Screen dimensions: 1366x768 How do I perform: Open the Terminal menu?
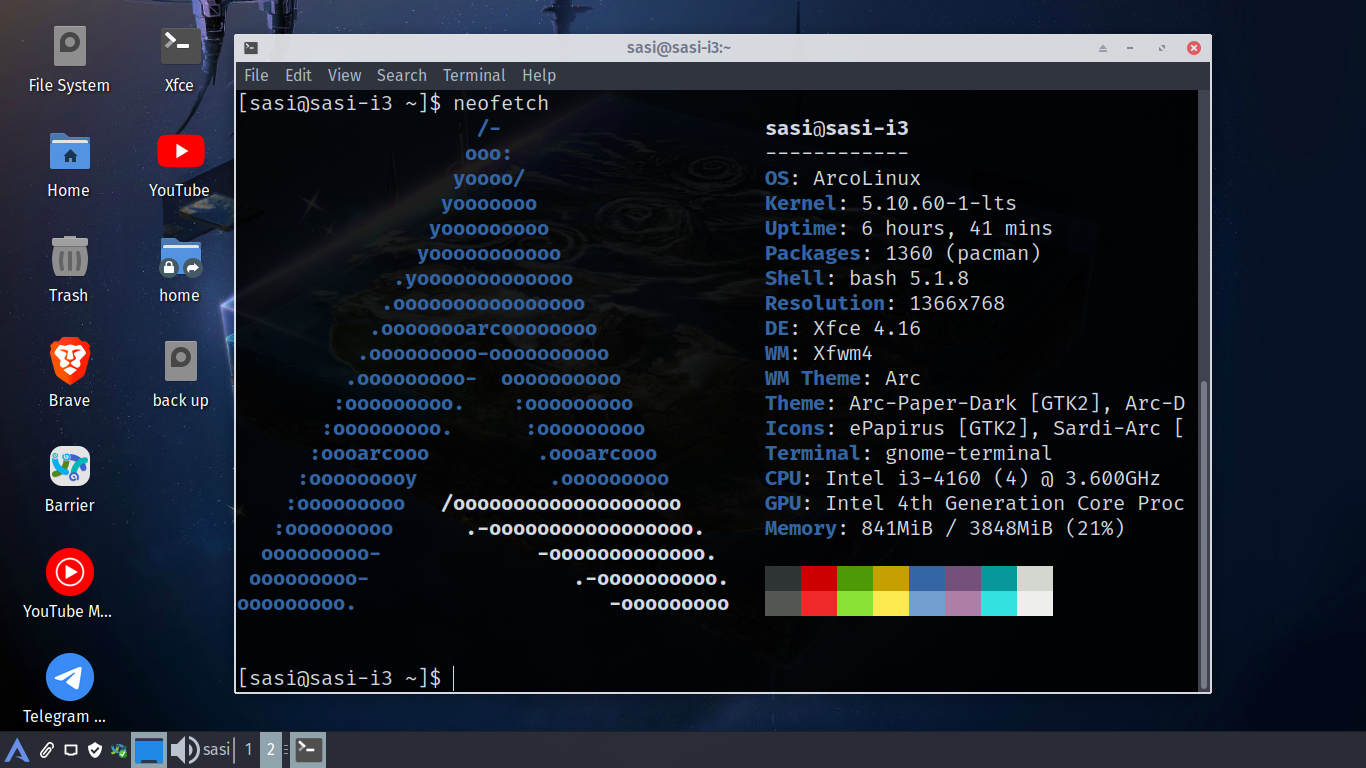(474, 75)
